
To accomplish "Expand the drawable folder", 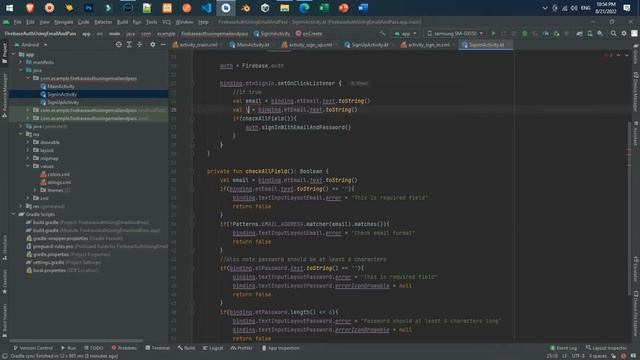I will 28,142.
